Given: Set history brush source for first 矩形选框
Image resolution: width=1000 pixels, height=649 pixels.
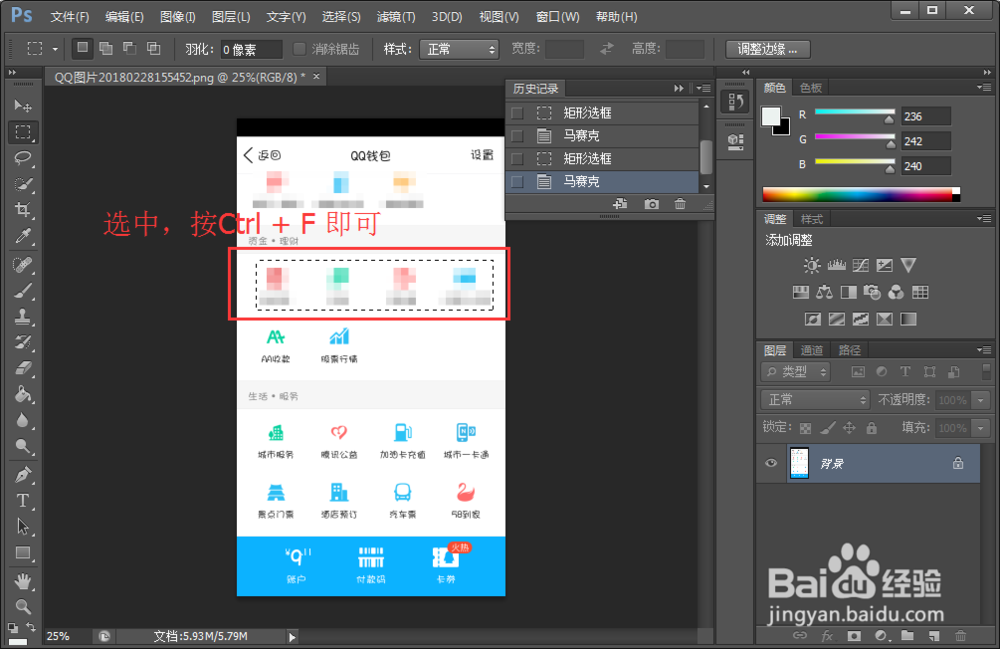Looking at the screenshot, I should 517,113.
